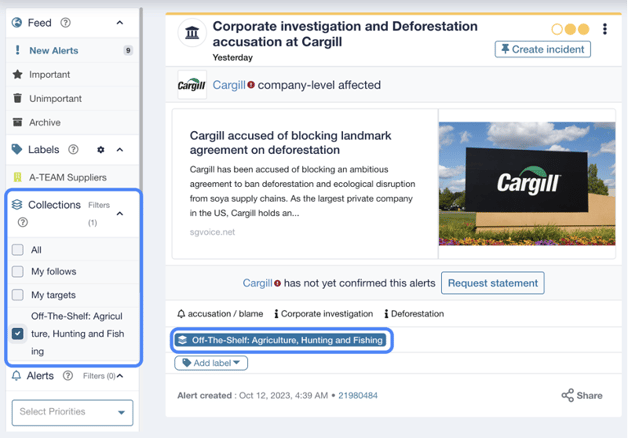The height and width of the screenshot is (438, 628).
Task: Click the third yellow priority circle
Action: 584,29
